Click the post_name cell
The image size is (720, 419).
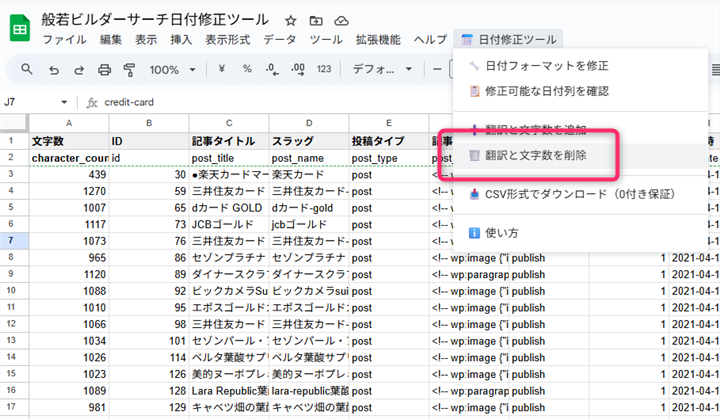[309, 158]
